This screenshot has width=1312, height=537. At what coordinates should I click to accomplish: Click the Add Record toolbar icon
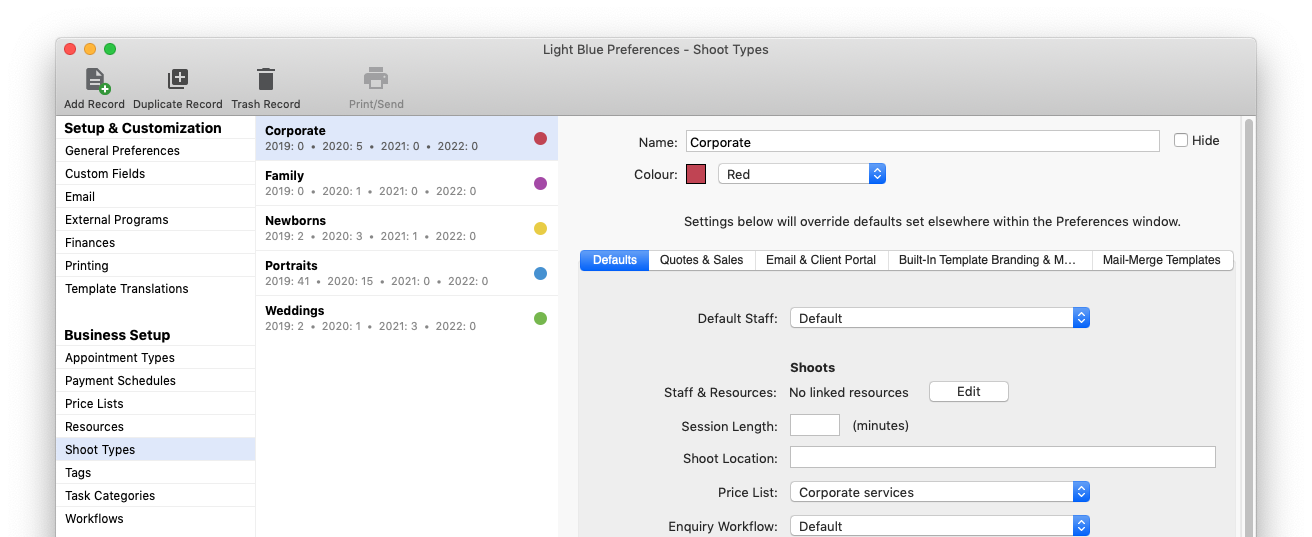[96, 80]
